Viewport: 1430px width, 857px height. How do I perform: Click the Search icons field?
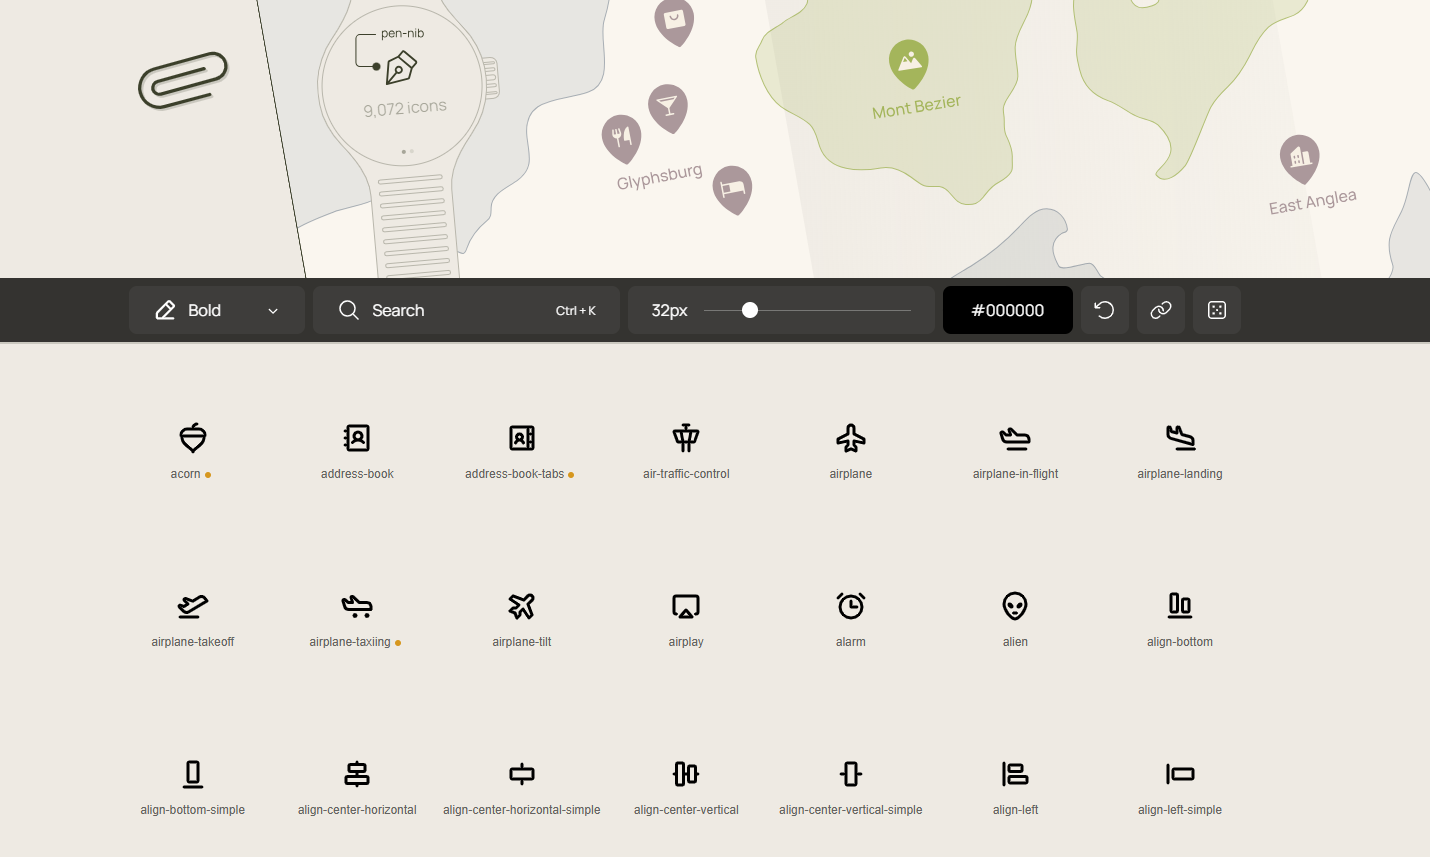click(x=466, y=310)
